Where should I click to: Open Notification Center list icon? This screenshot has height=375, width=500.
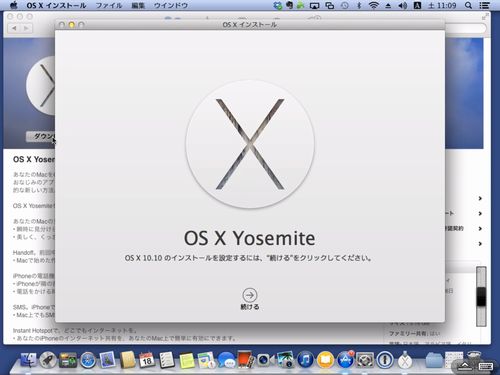(x=484, y=5)
